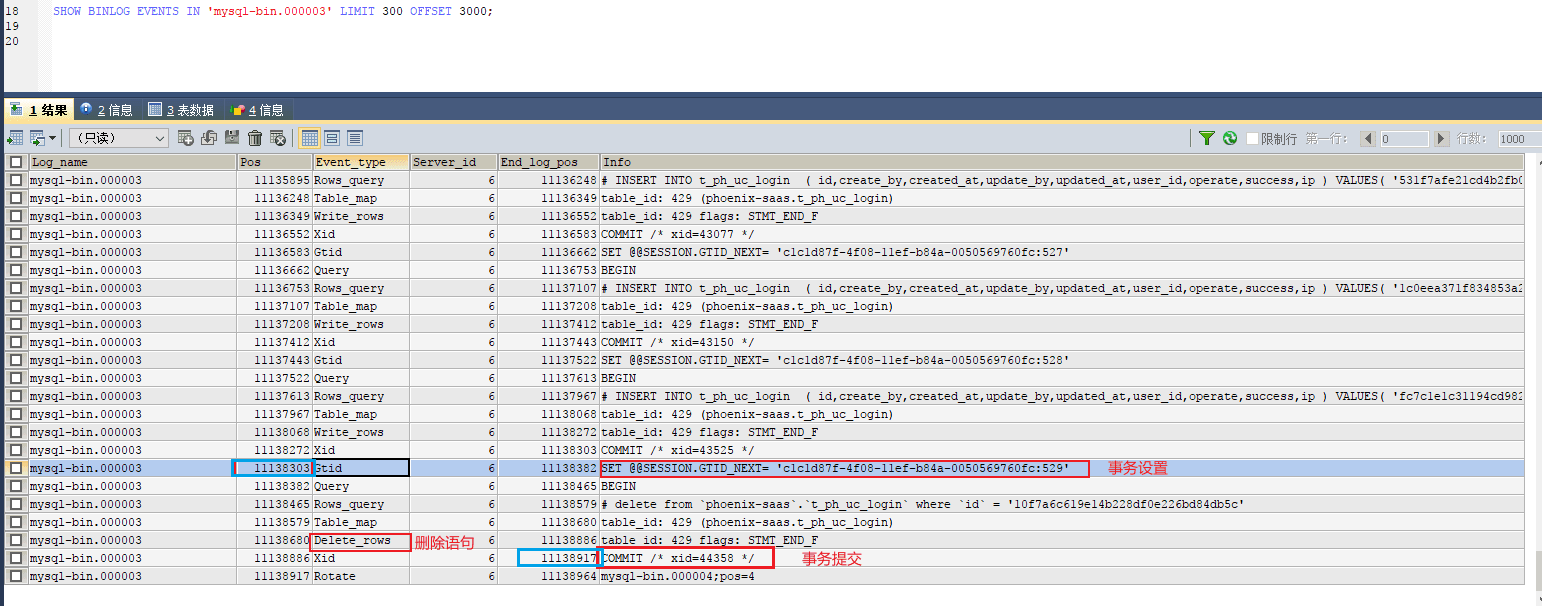The height and width of the screenshot is (606, 1542).
Task: Click the cancel changes icon
Action: 278,138
